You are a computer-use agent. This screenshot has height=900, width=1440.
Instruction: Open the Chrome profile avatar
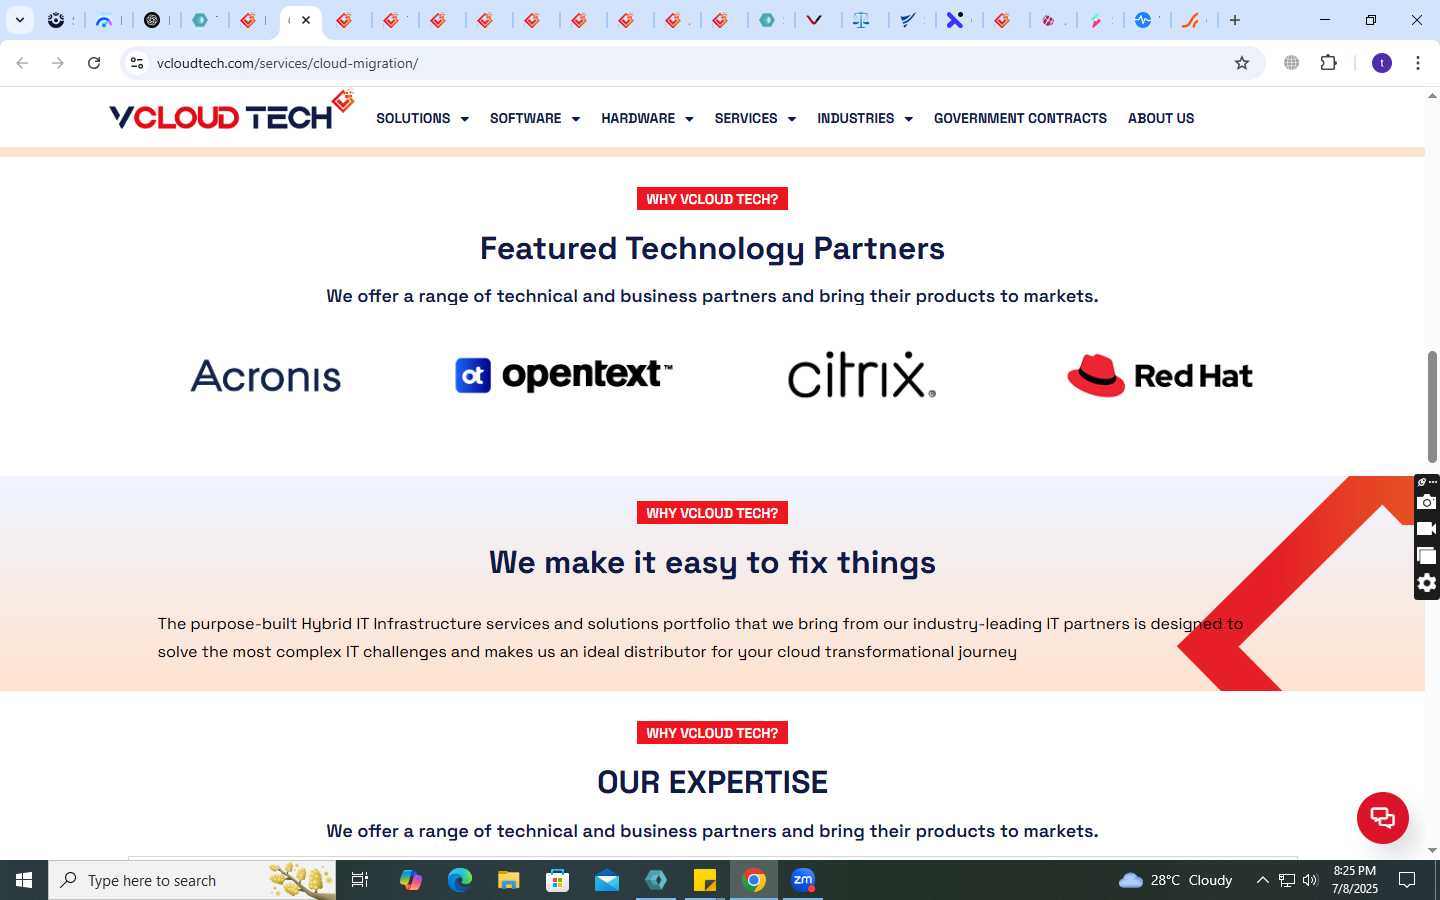pyautogui.click(x=1382, y=63)
